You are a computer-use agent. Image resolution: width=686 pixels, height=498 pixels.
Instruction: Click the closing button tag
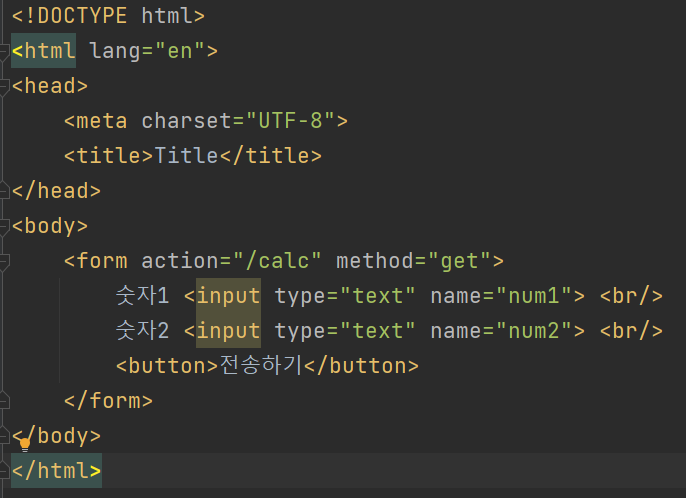[x=361, y=366]
